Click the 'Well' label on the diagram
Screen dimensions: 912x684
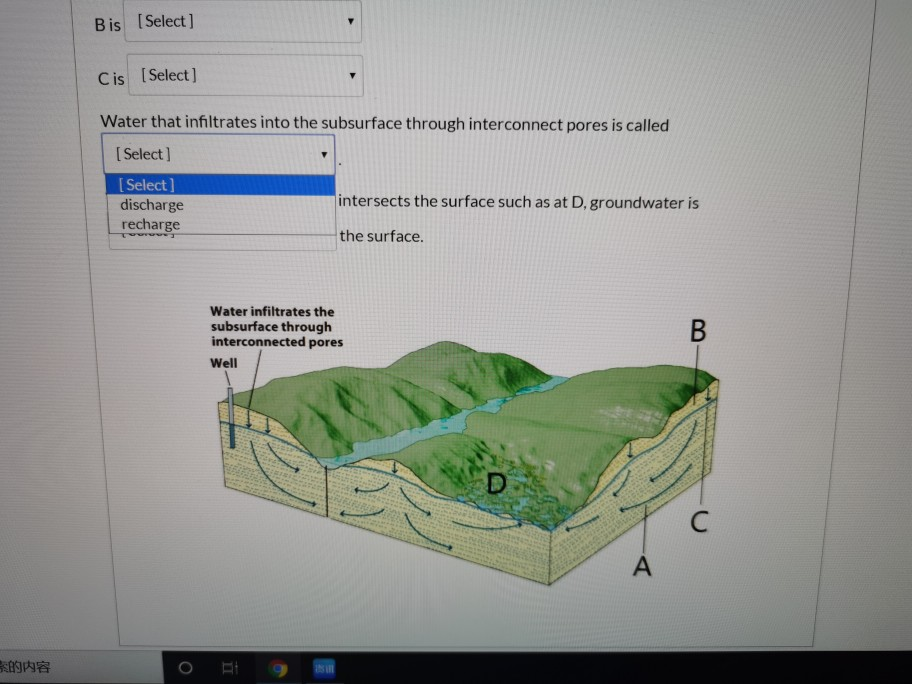pyautogui.click(x=222, y=363)
